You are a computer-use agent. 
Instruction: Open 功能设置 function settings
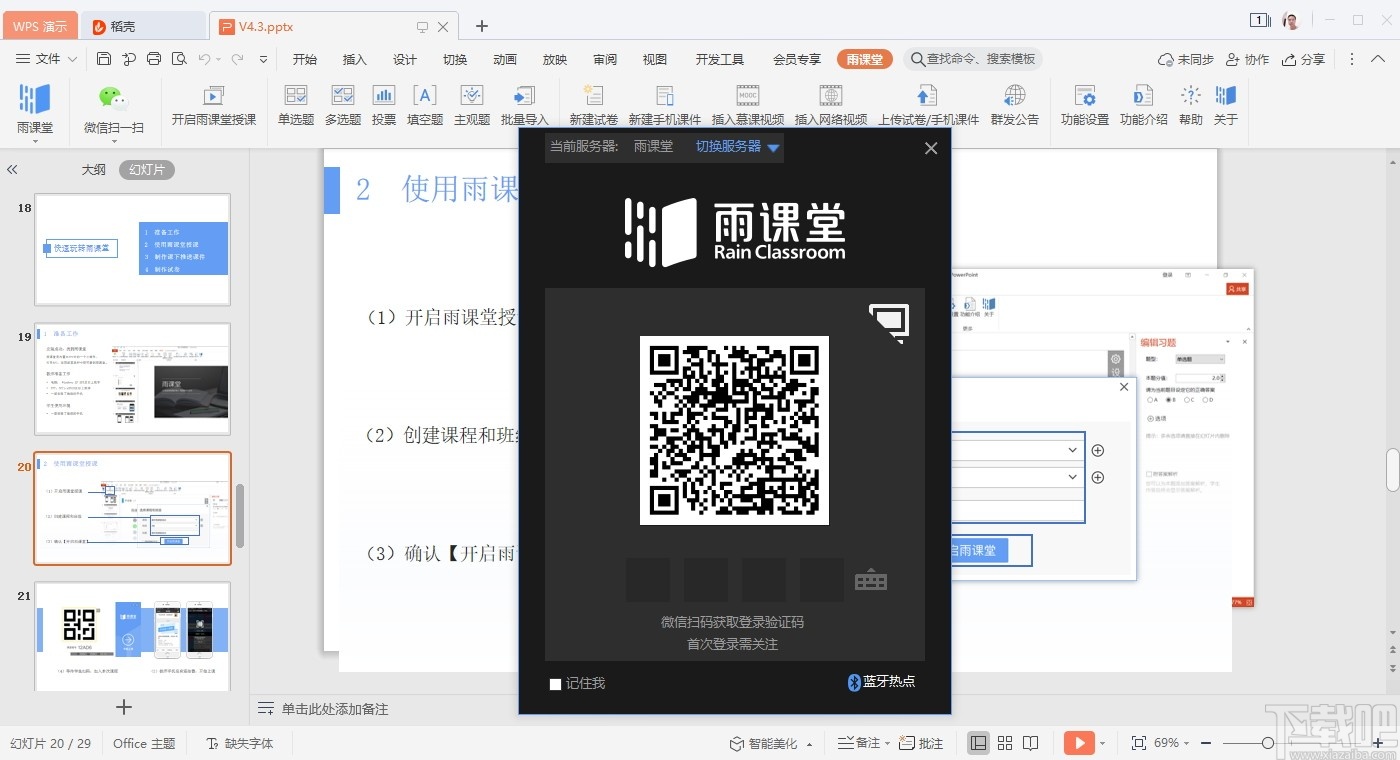[x=1085, y=97]
